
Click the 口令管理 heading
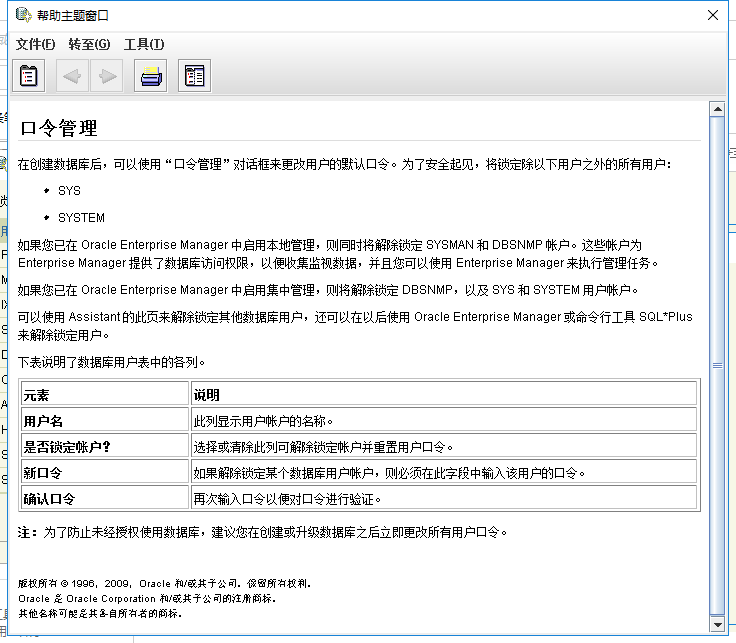[59, 128]
